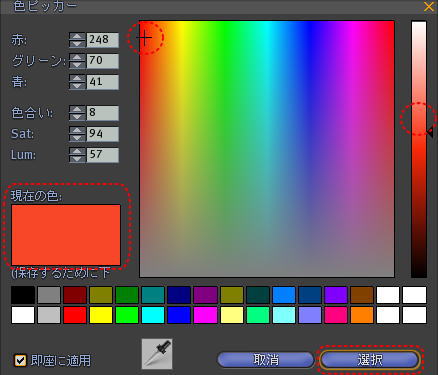The width and height of the screenshot is (438, 375).
Task: Increase the Sat value with up arrow
Action: coord(77,130)
